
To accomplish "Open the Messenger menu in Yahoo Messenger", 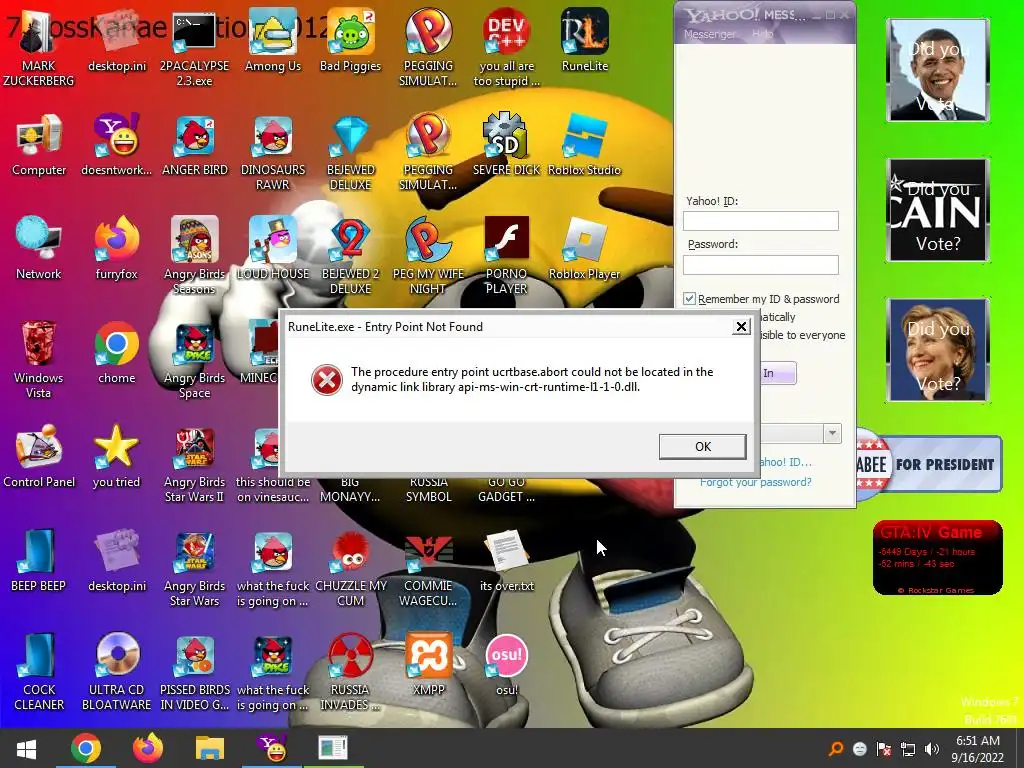I will coord(709,34).
